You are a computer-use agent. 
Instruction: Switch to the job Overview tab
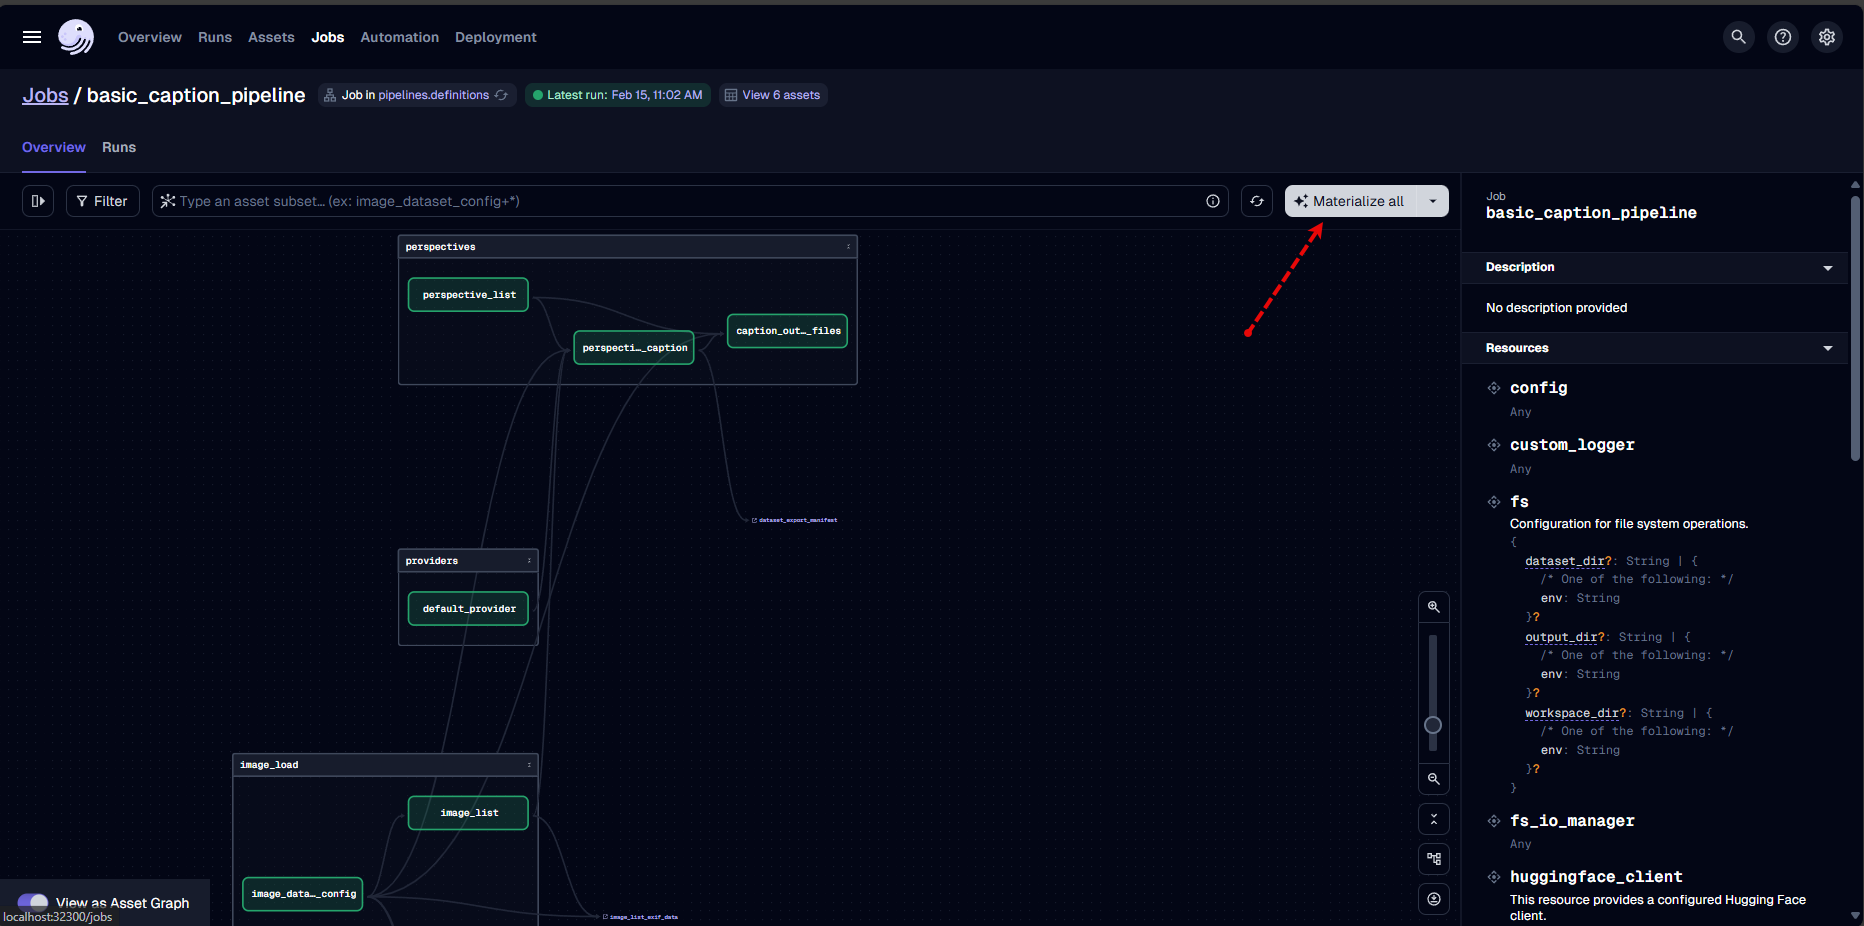54,147
